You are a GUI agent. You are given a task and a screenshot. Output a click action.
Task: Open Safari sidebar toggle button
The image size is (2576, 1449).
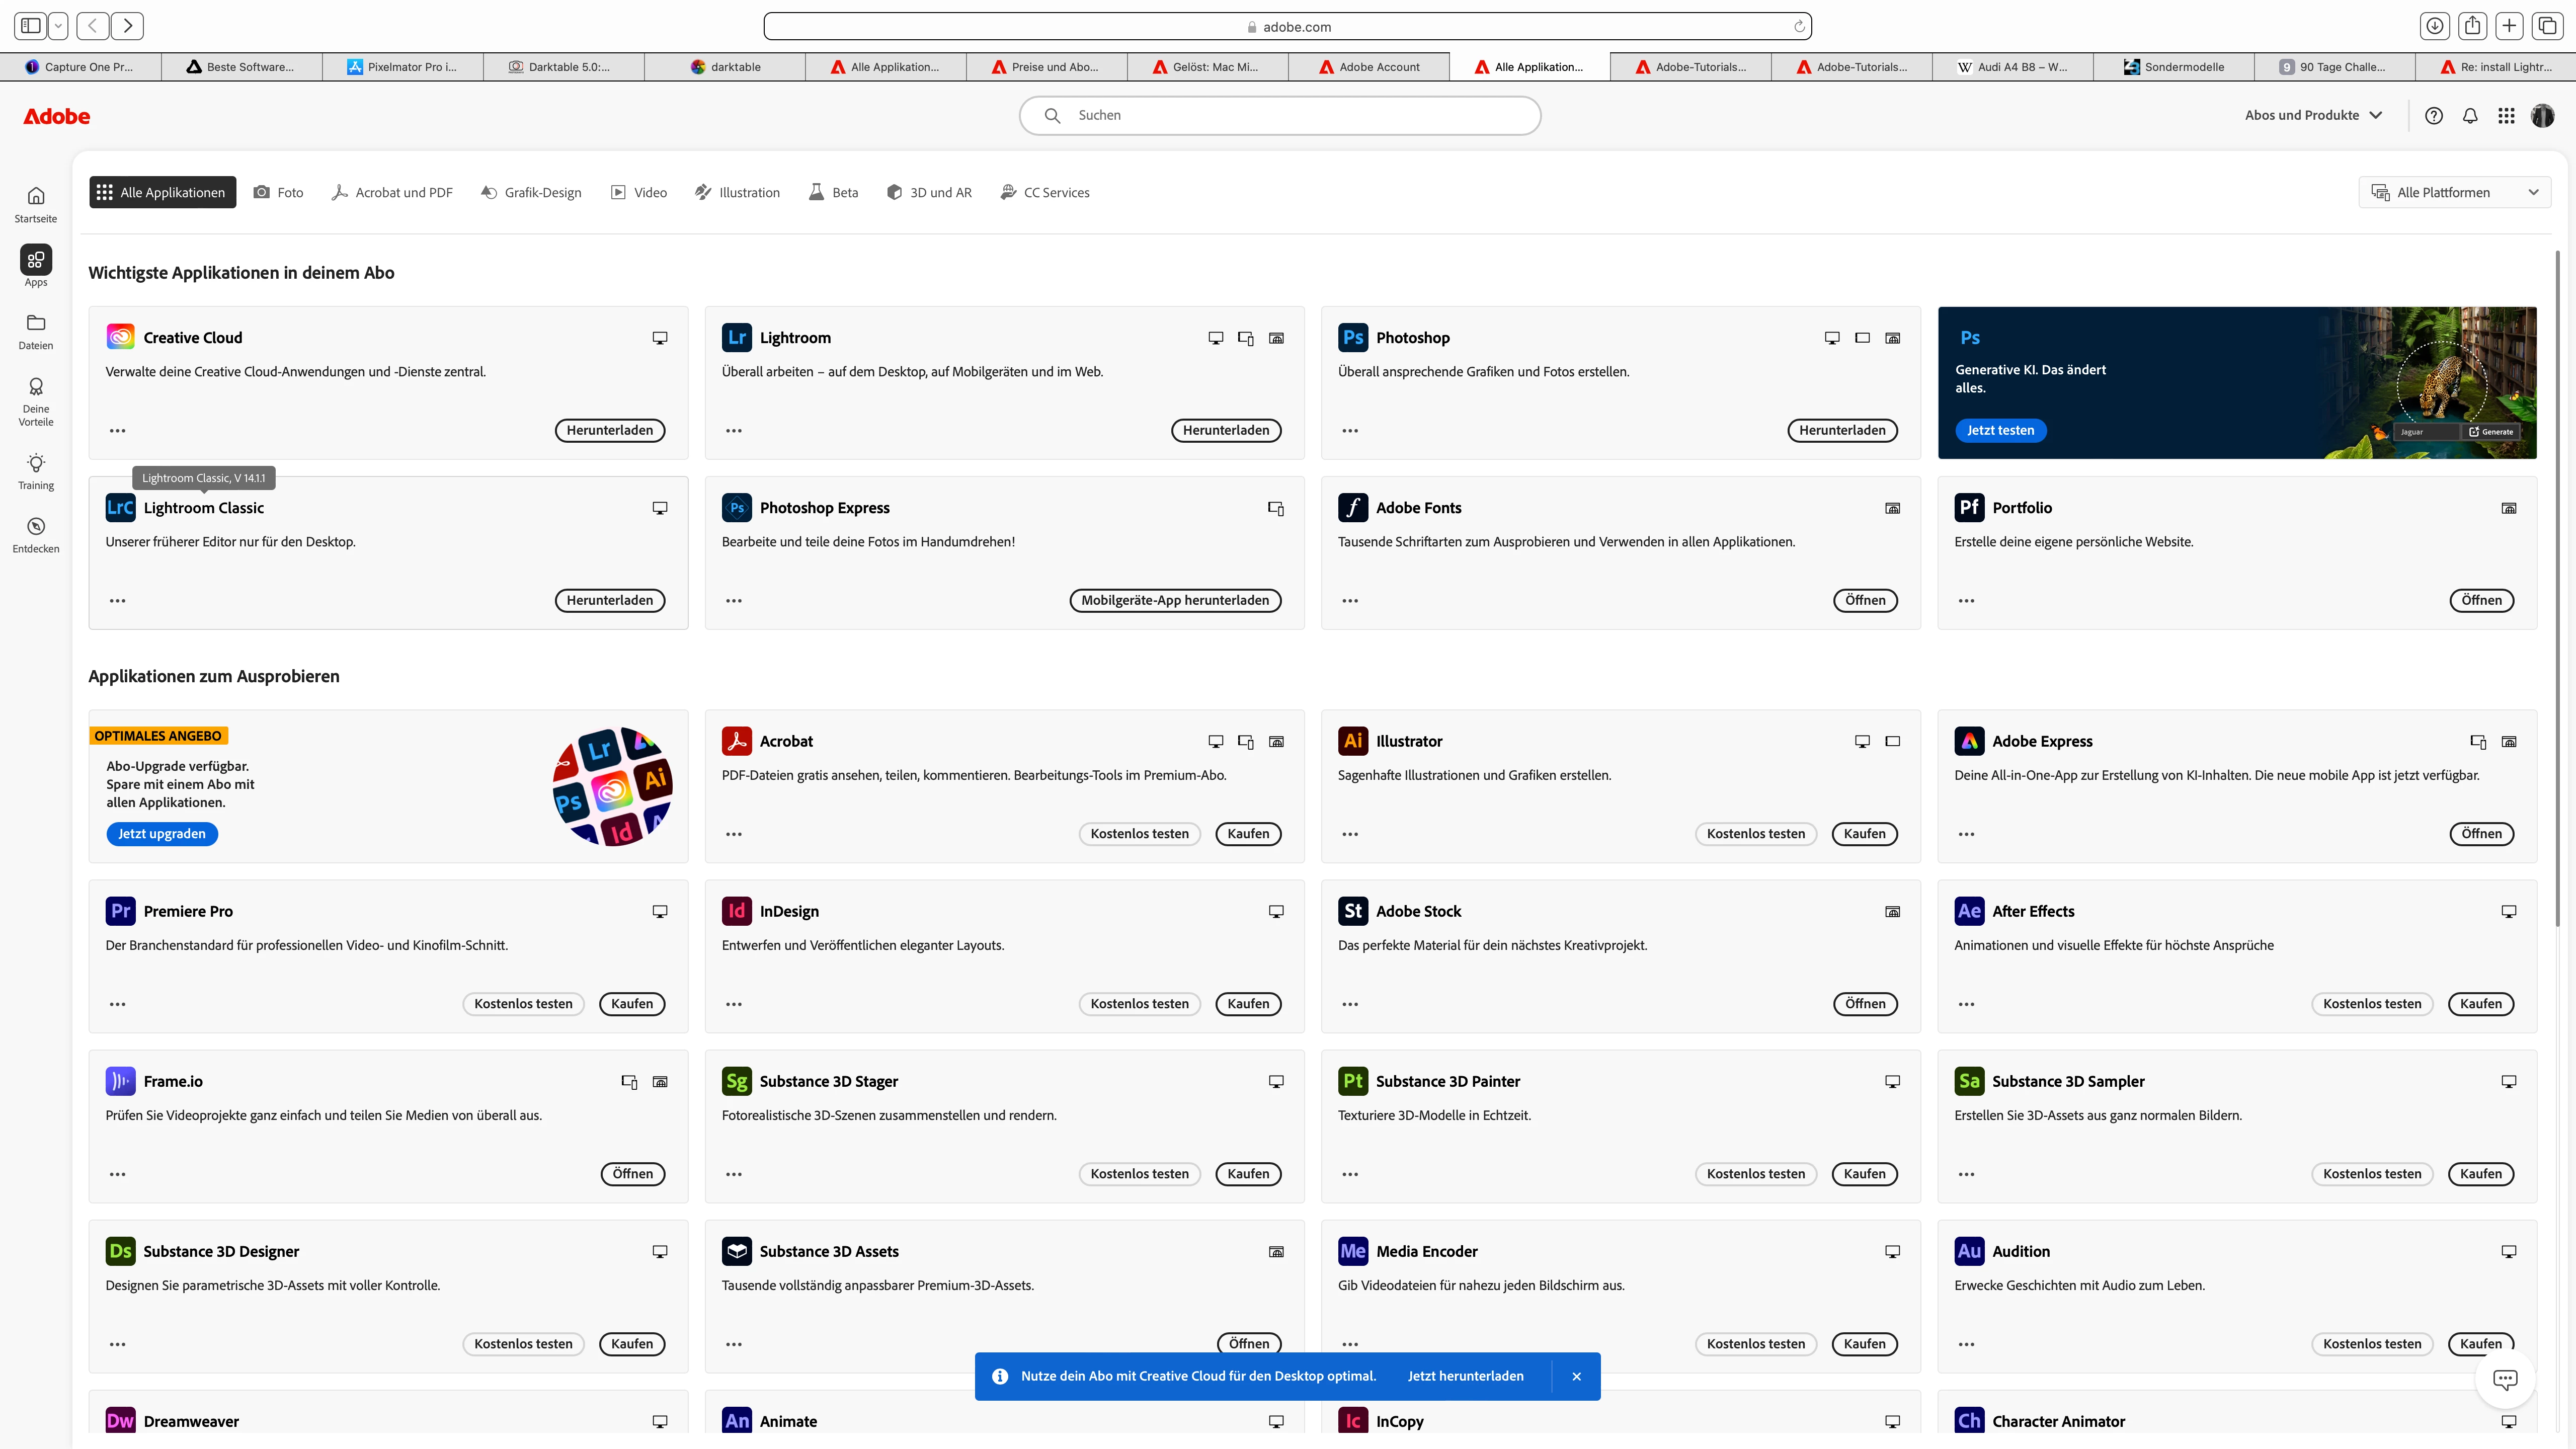tap(31, 26)
